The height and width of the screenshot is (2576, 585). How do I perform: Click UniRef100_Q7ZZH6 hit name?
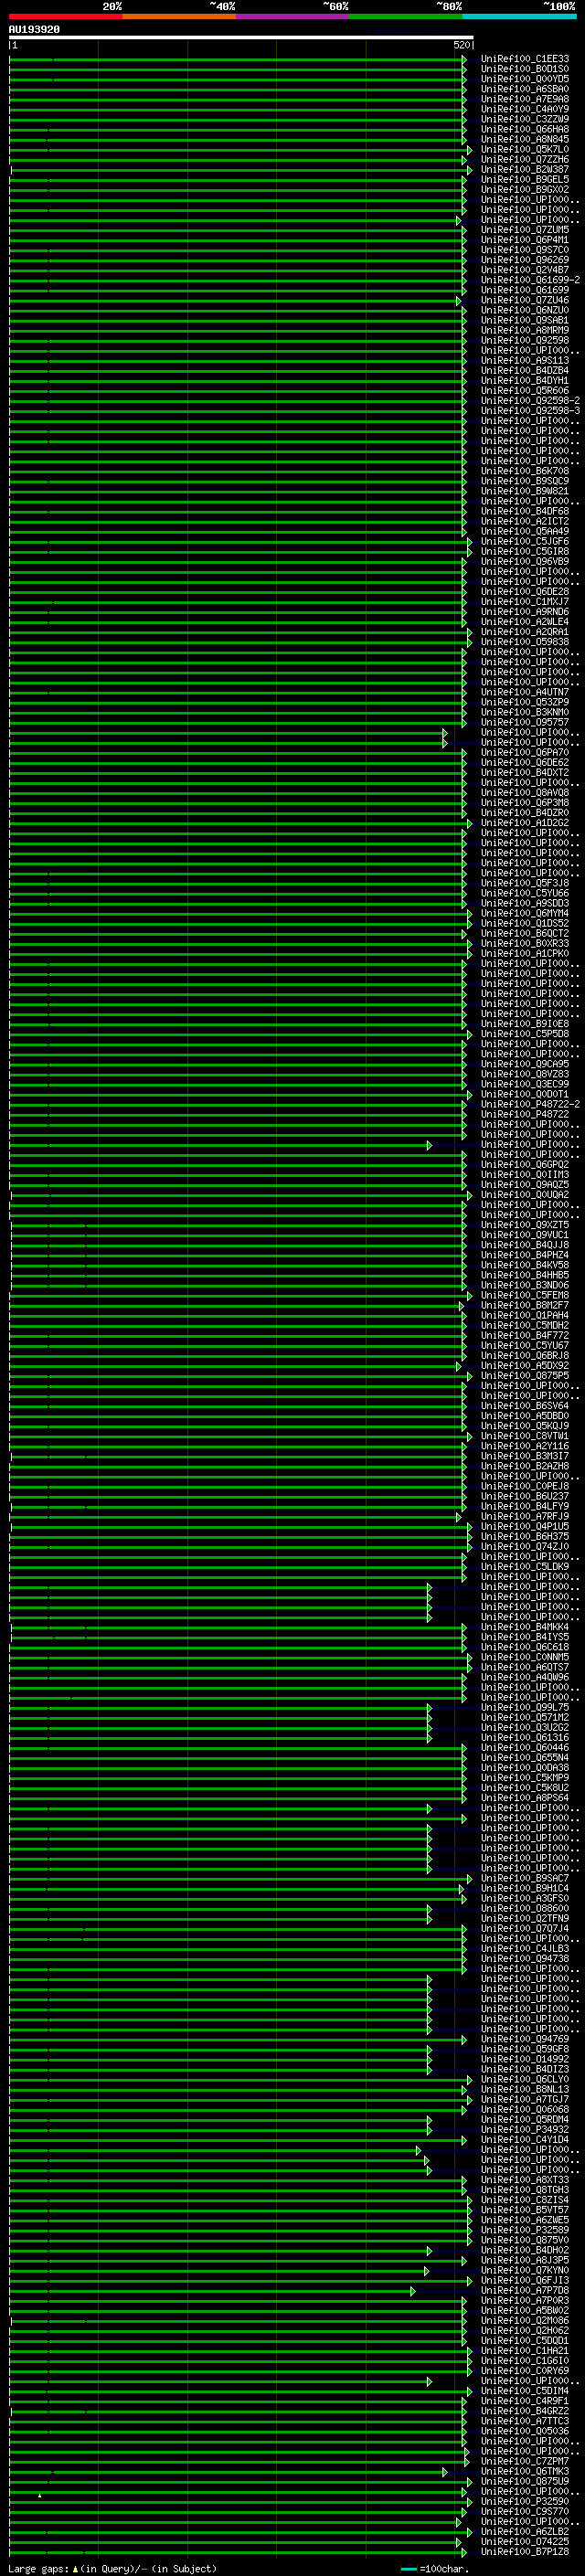pyautogui.click(x=525, y=160)
